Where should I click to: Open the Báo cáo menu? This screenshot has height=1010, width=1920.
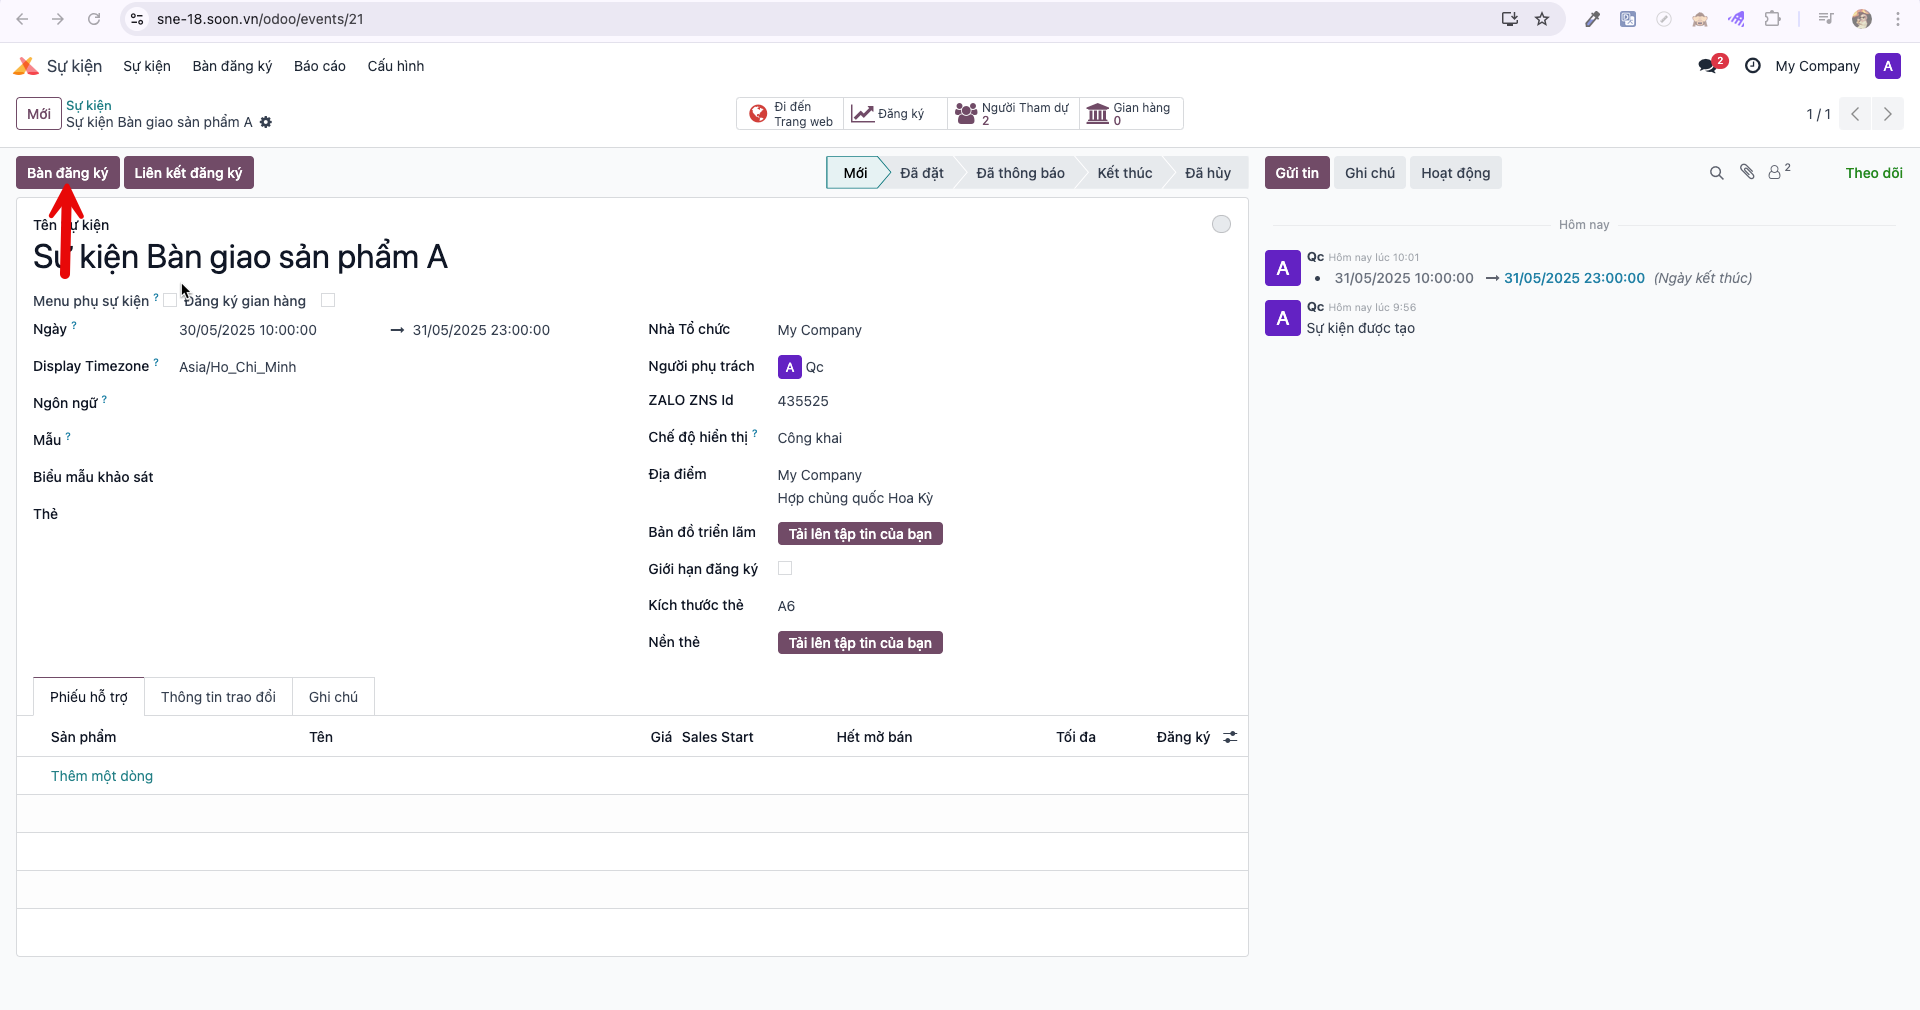pos(320,66)
